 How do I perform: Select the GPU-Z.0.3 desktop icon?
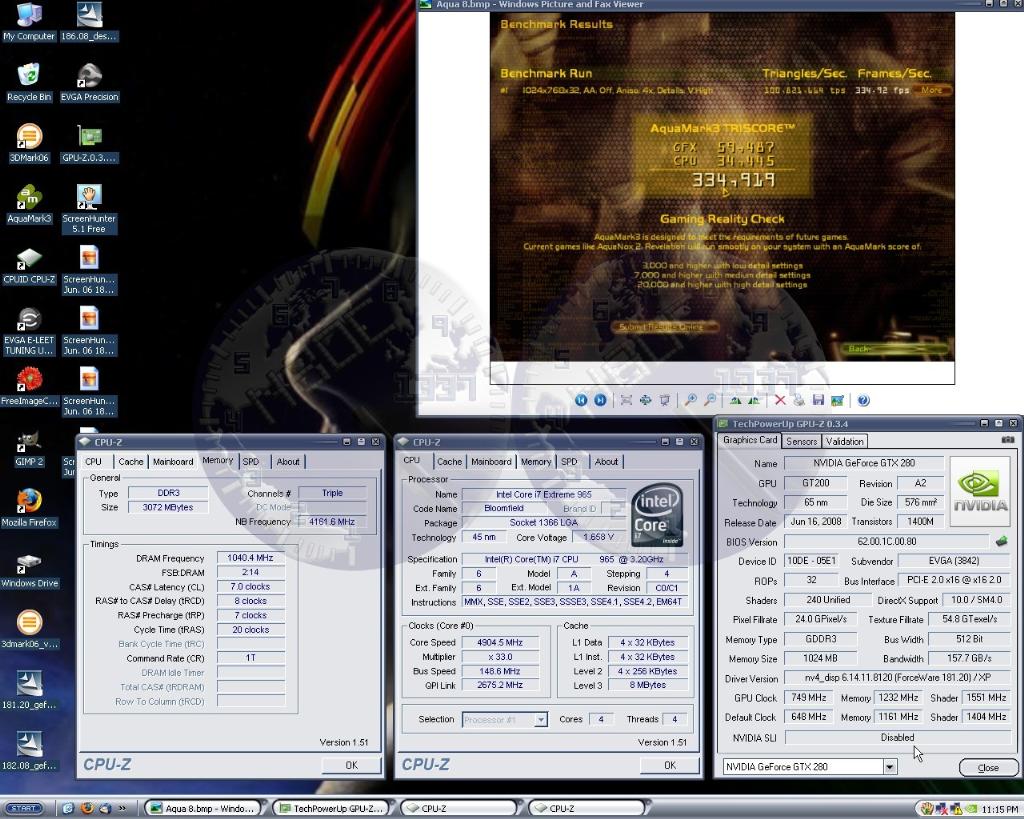[x=89, y=144]
